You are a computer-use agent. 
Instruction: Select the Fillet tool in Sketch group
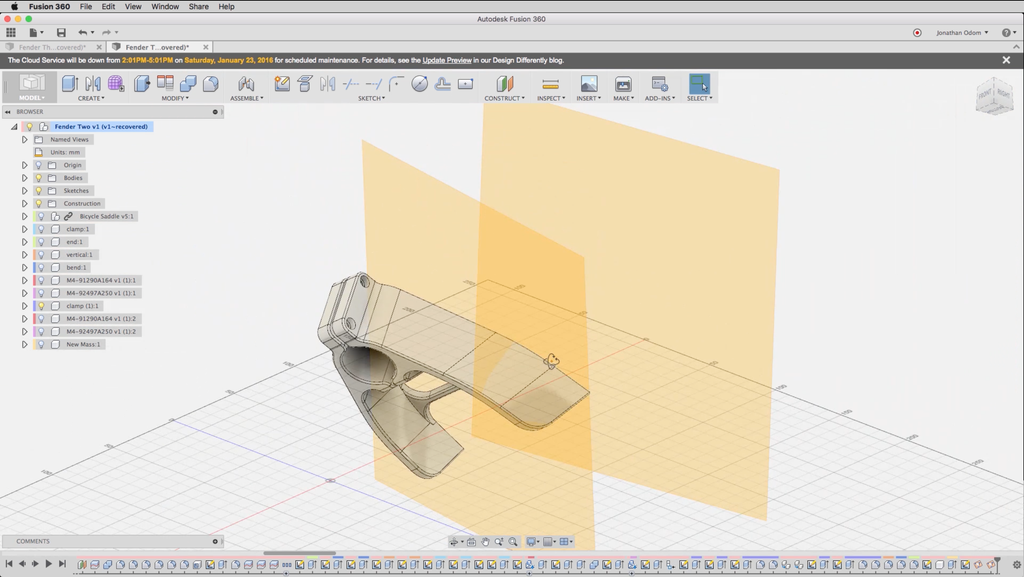396,84
